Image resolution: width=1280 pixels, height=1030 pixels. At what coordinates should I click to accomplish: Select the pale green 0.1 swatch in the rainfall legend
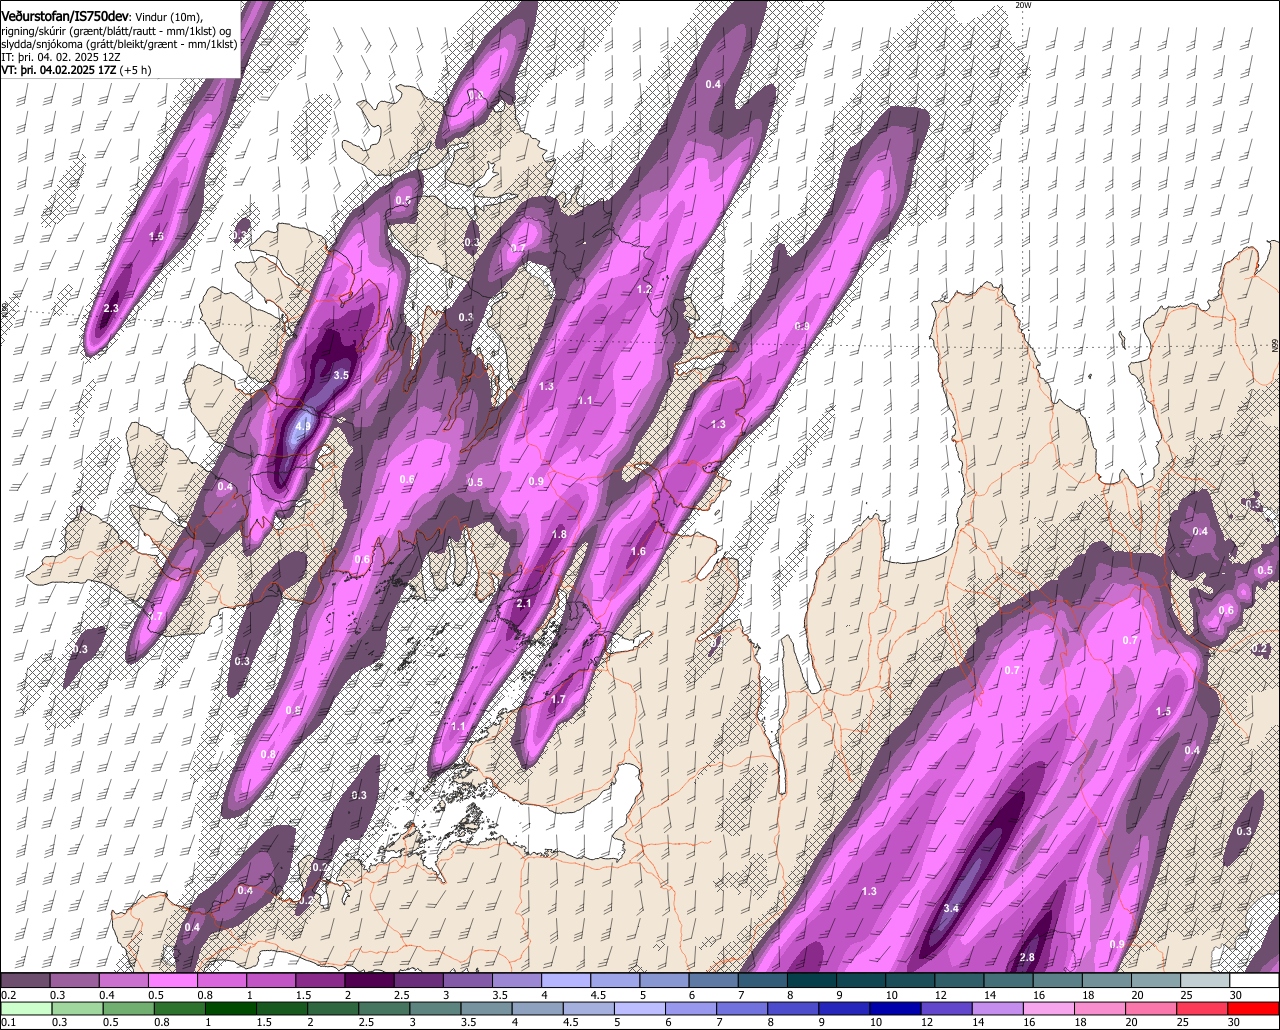pos(25,1008)
